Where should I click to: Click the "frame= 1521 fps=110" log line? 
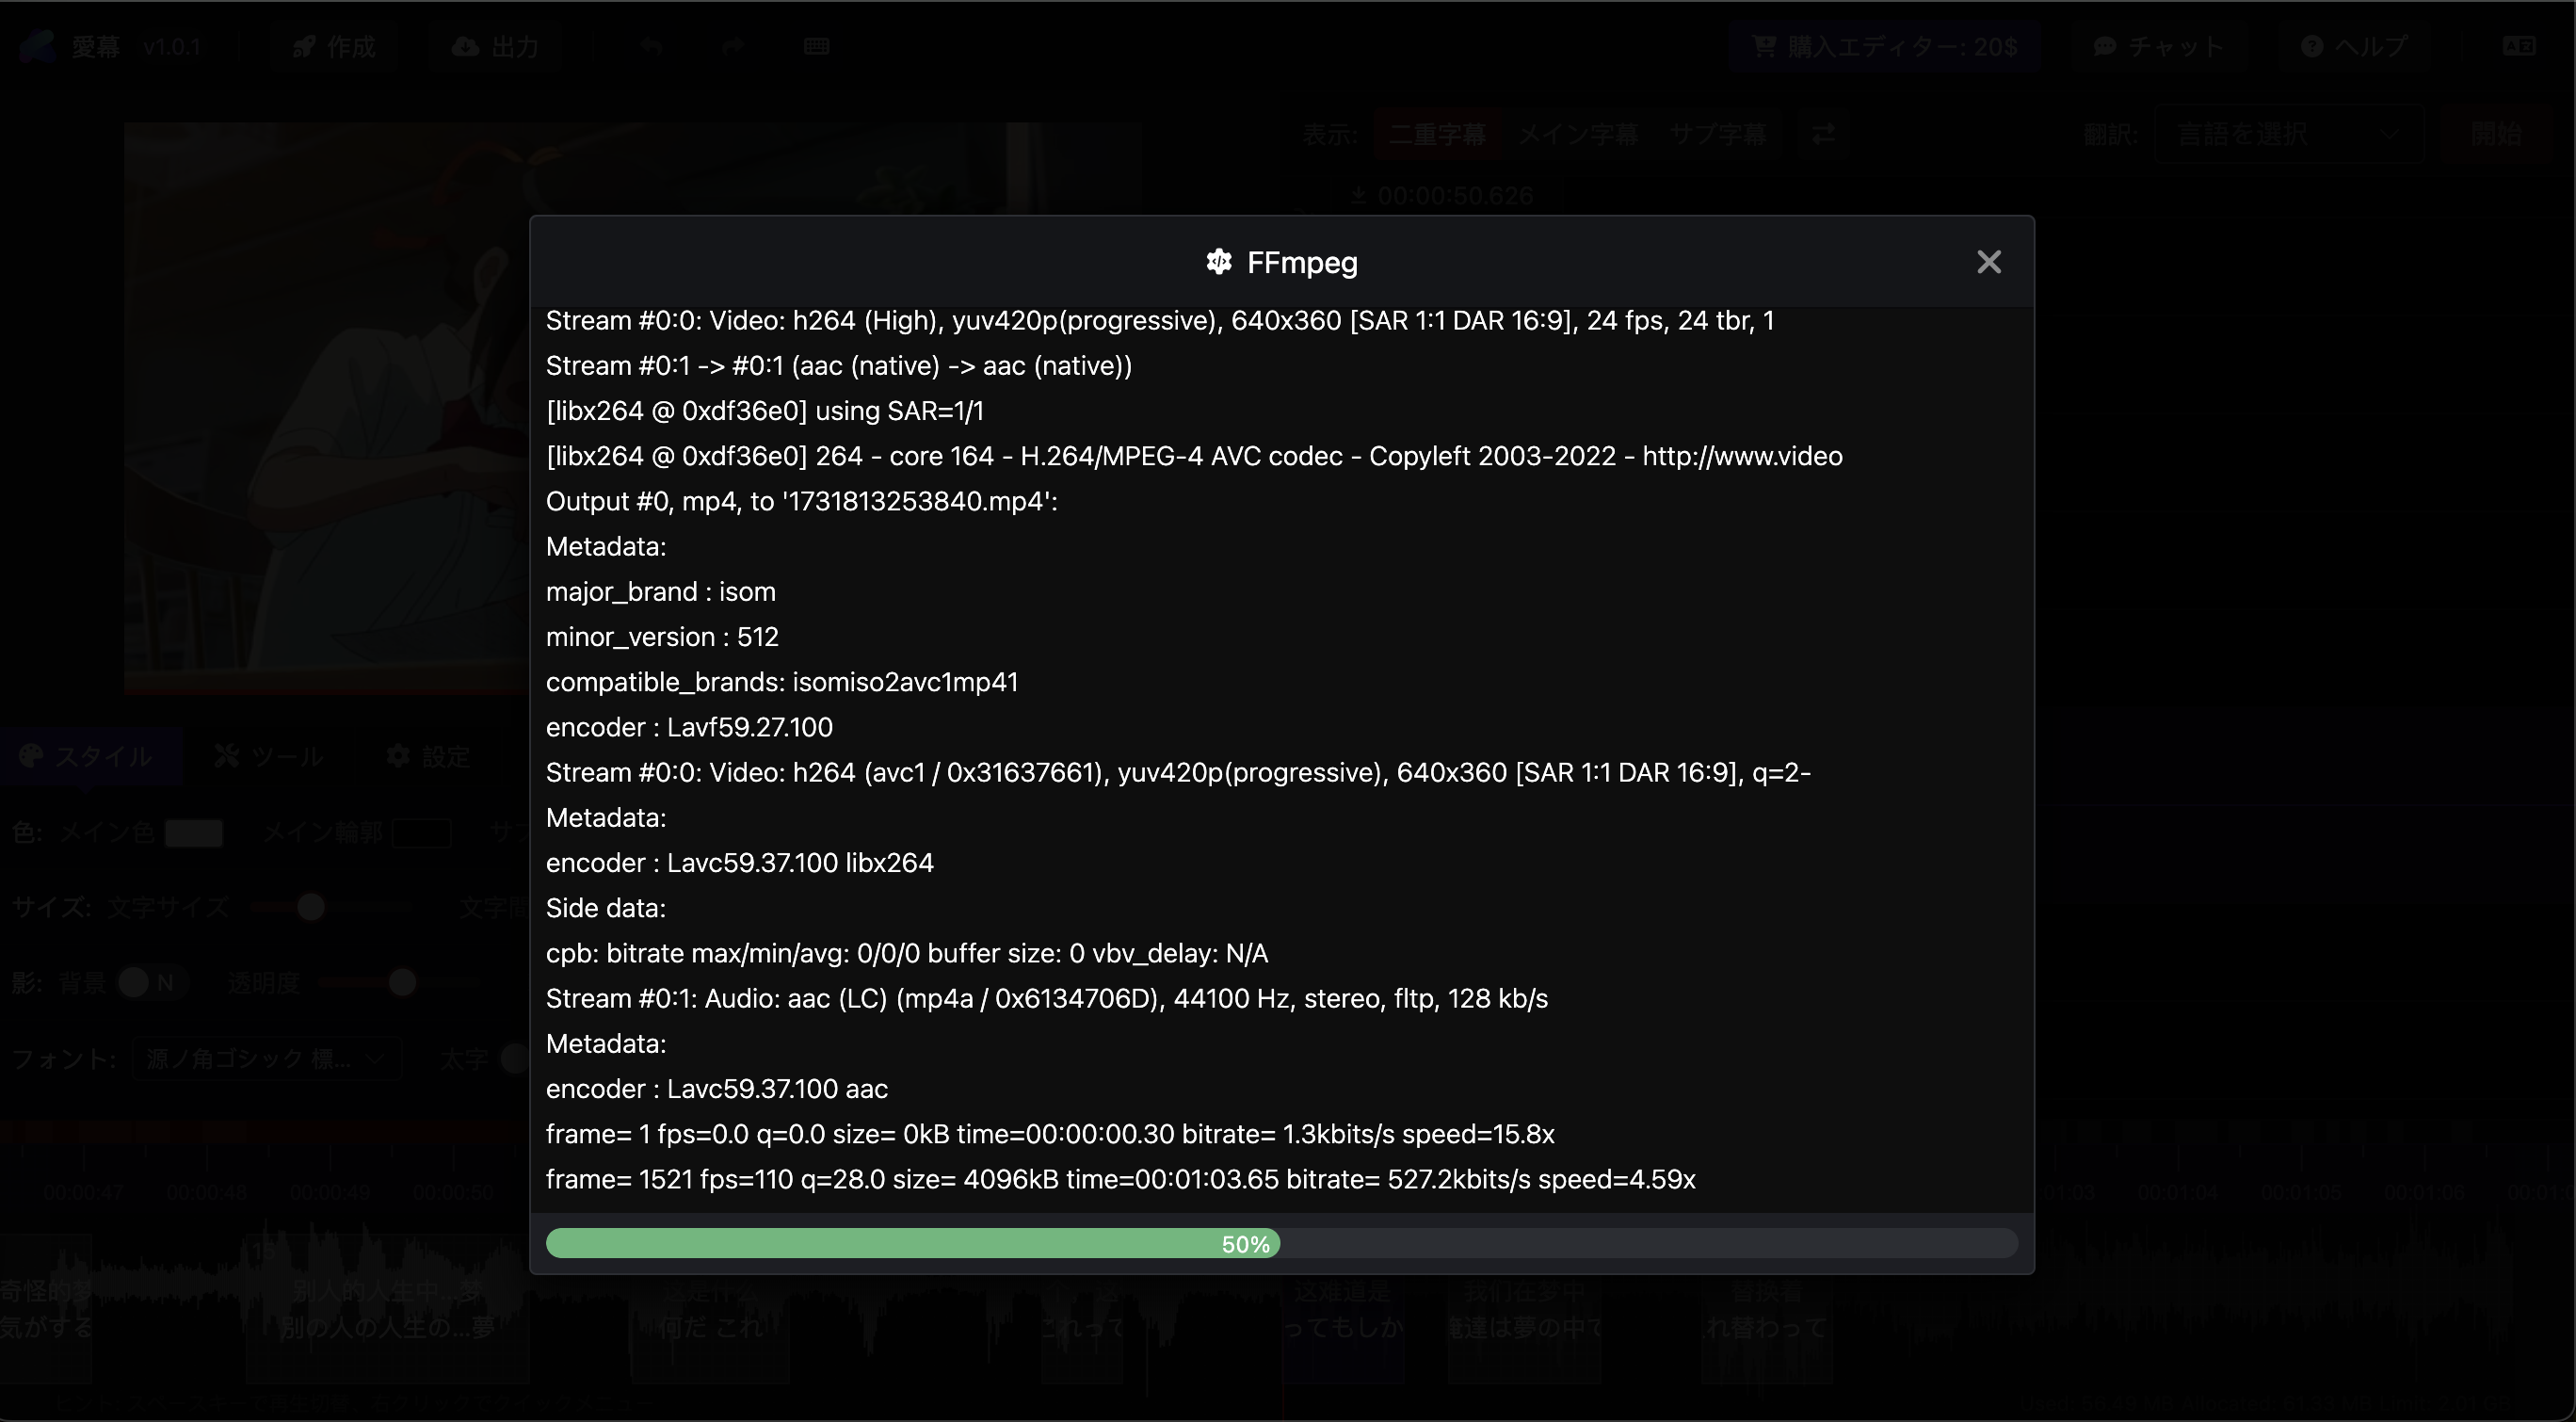(1121, 1178)
